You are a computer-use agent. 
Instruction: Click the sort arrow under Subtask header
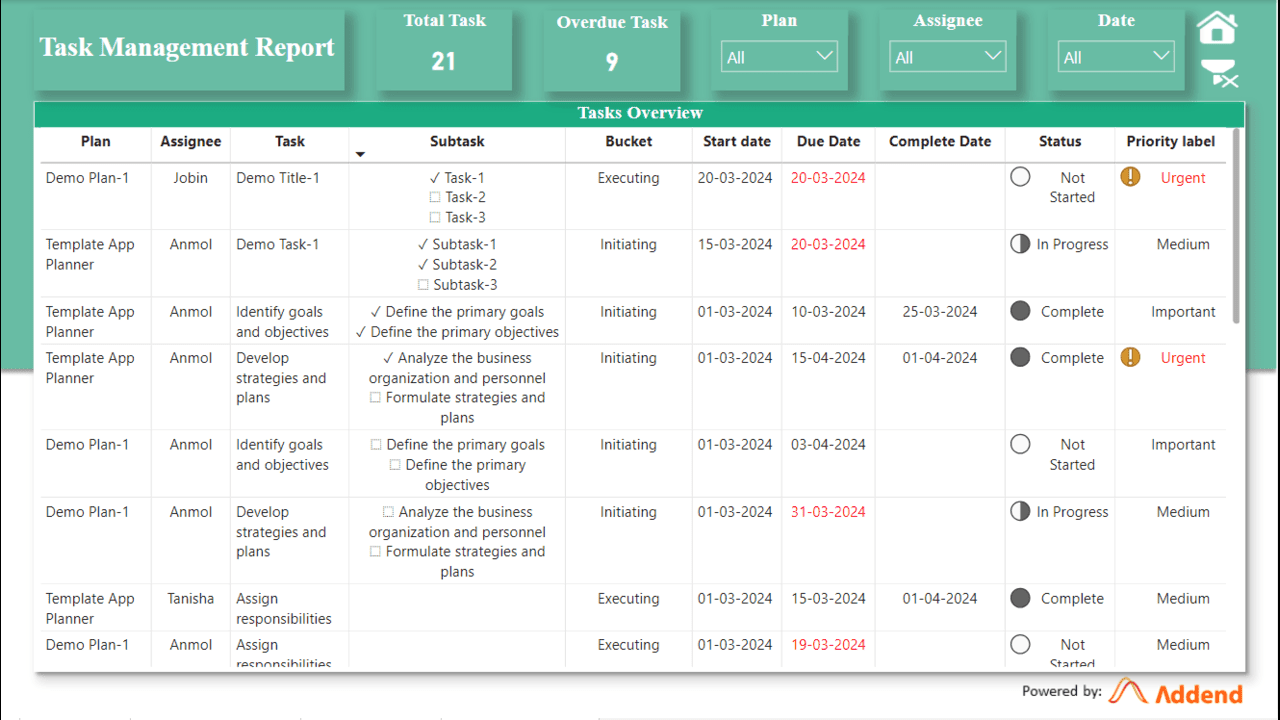361,154
